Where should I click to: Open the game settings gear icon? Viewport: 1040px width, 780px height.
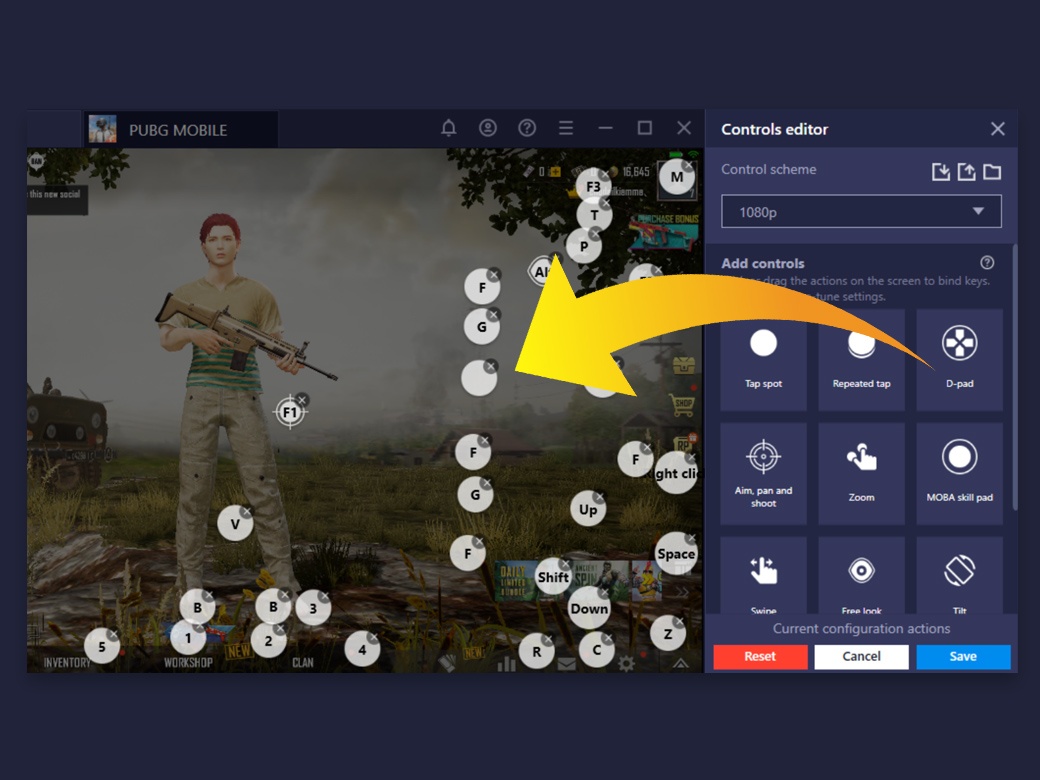click(626, 663)
